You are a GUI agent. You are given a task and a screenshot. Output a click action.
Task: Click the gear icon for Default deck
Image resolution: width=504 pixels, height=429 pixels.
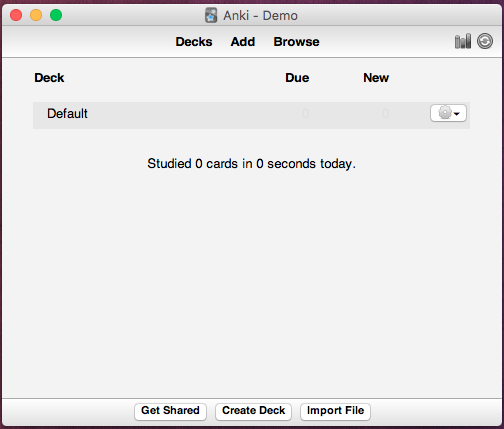click(445, 113)
